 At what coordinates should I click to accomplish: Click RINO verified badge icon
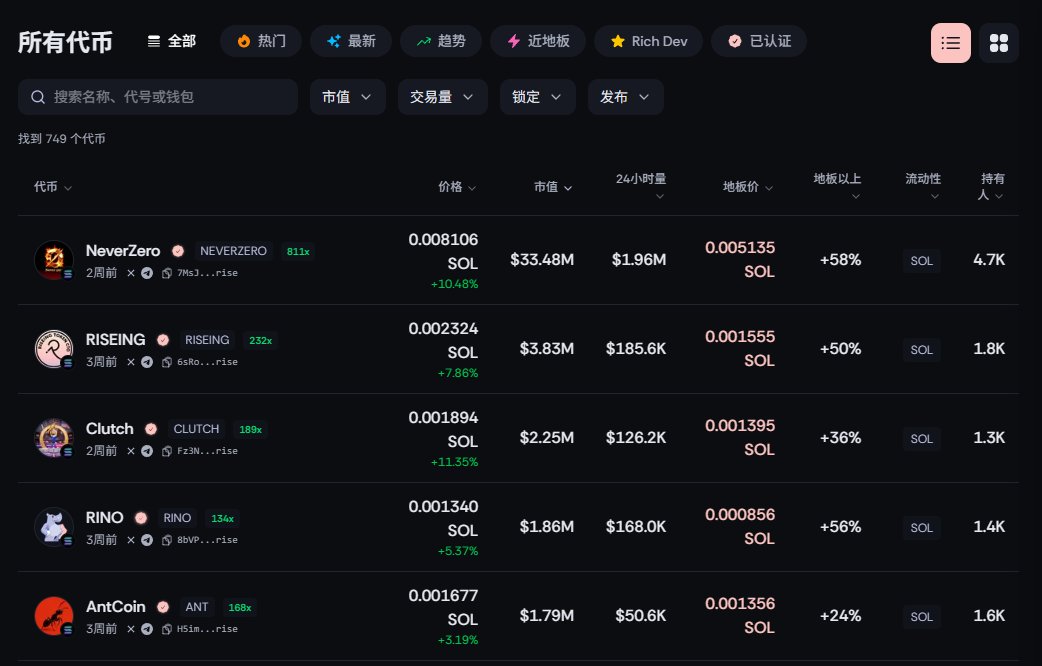coord(141,518)
